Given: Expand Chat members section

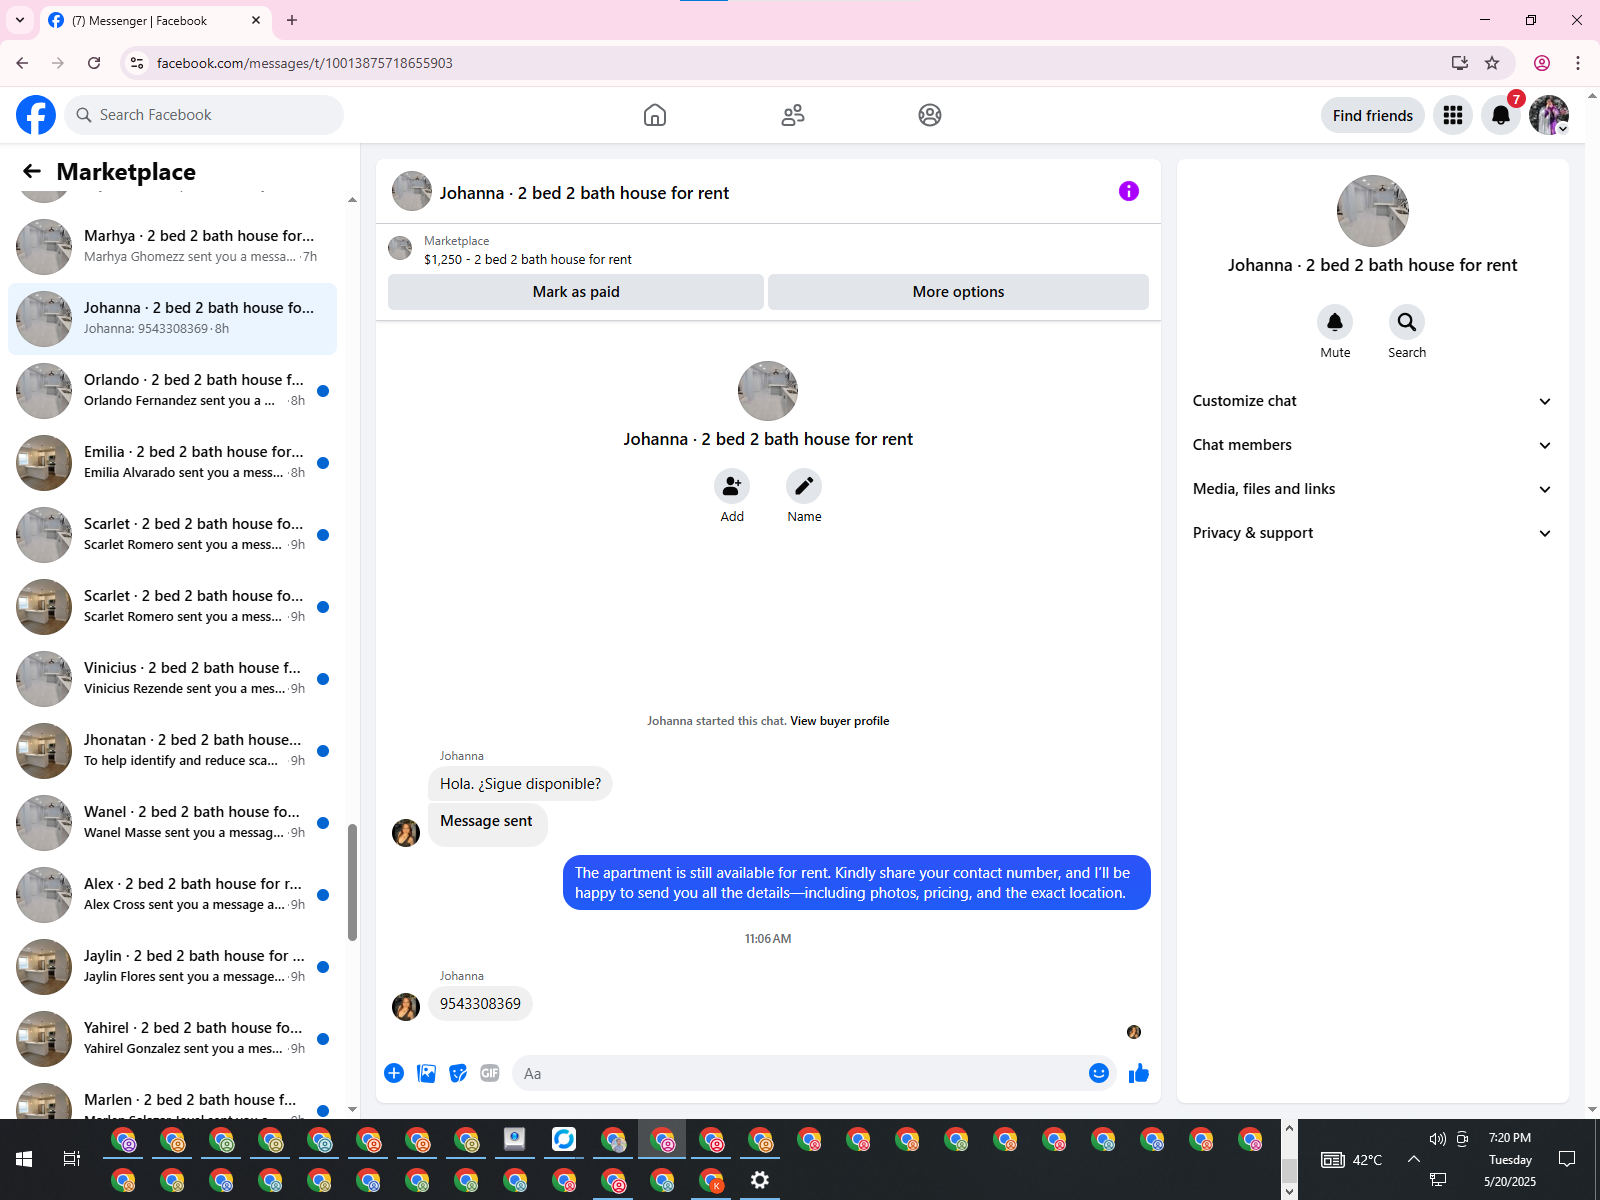Looking at the screenshot, I should coord(1372,445).
